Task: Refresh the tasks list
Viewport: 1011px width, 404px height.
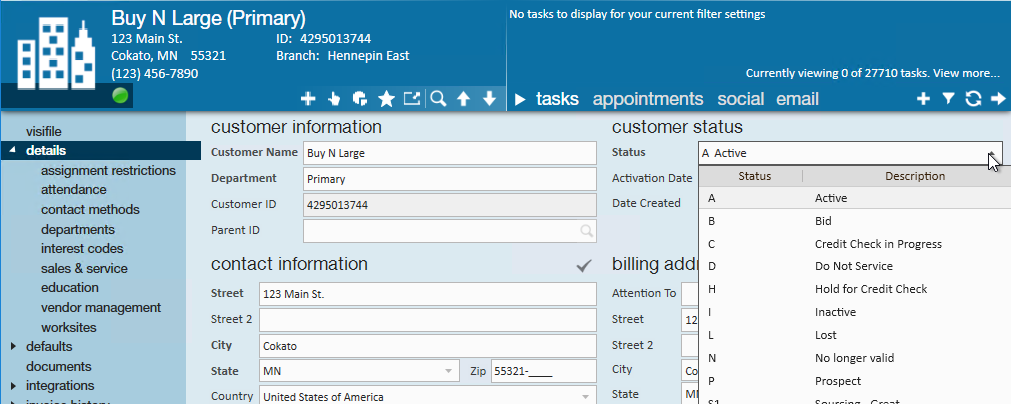Action: [x=973, y=99]
